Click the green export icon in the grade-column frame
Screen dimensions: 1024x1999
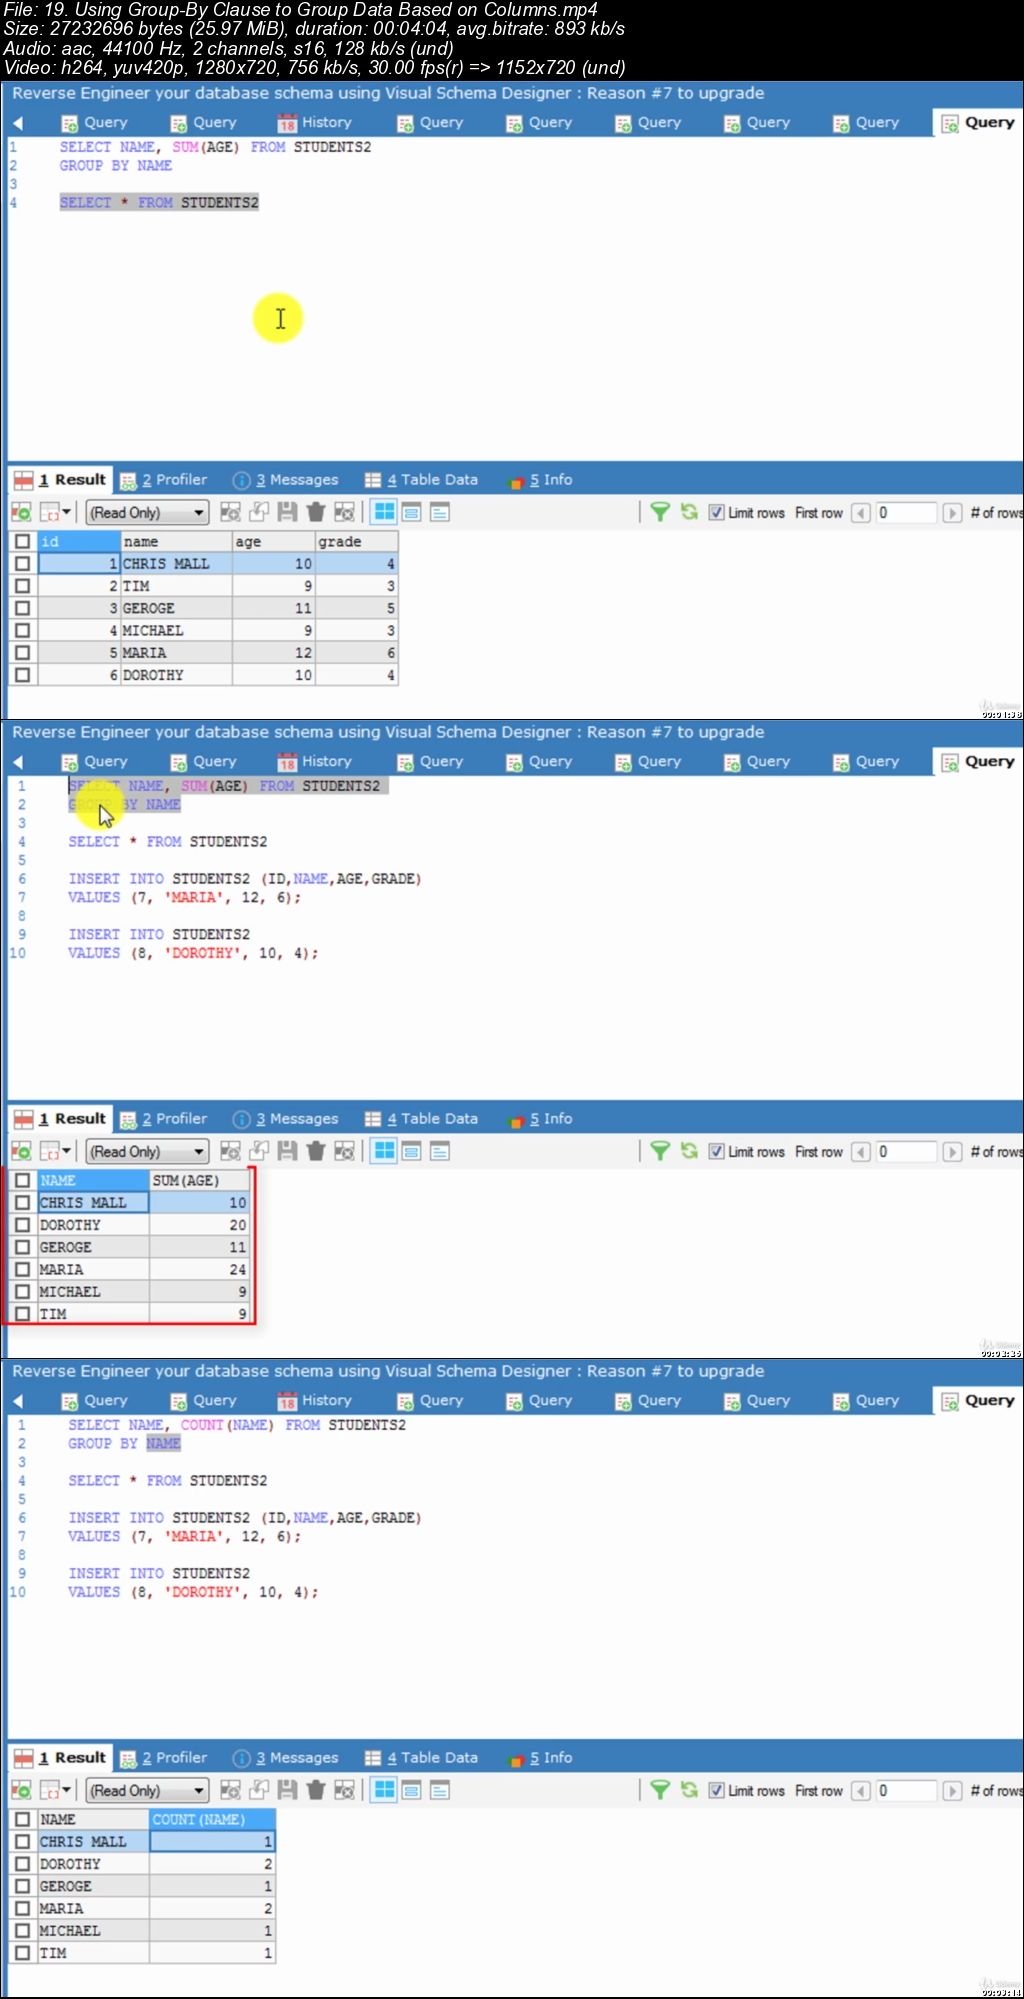(21, 512)
